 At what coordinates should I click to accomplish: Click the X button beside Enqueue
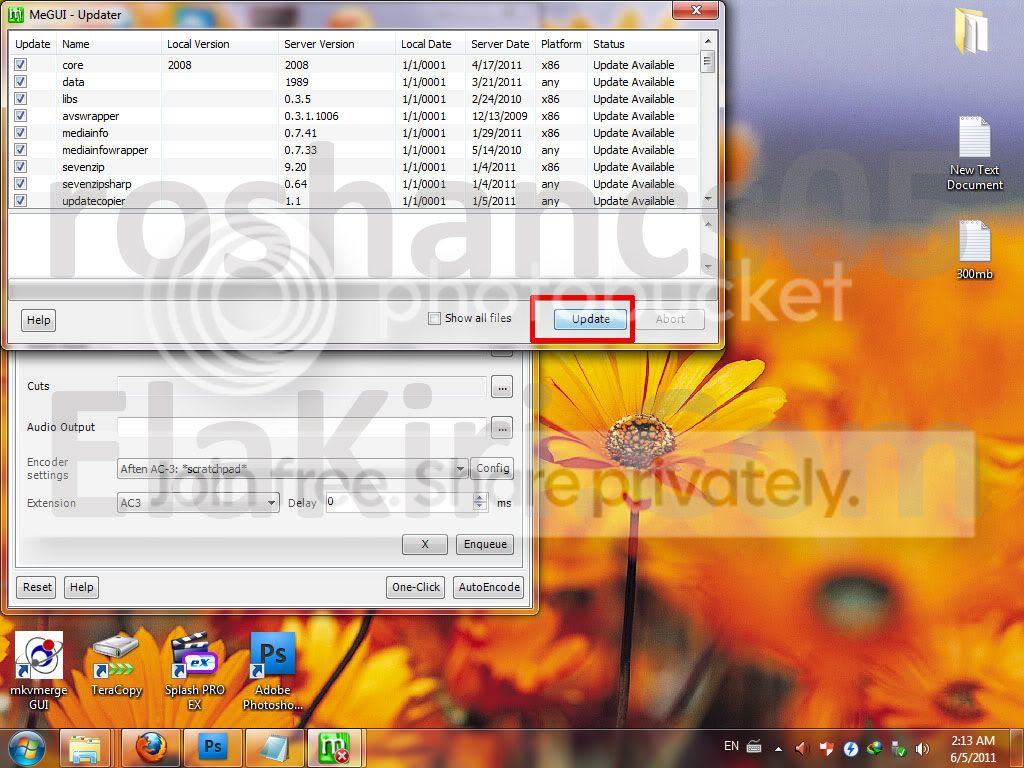coord(424,544)
